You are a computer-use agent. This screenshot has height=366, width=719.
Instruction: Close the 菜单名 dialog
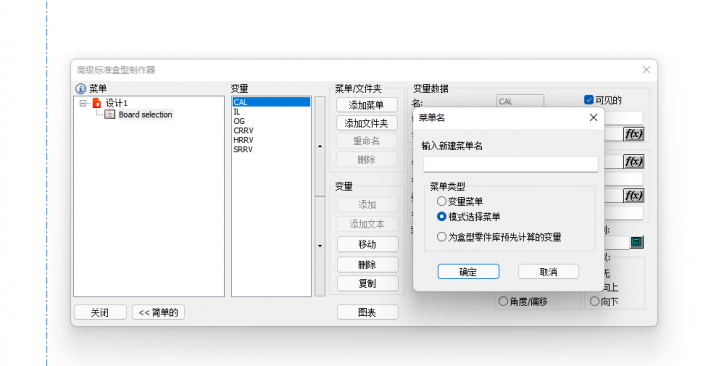593,118
